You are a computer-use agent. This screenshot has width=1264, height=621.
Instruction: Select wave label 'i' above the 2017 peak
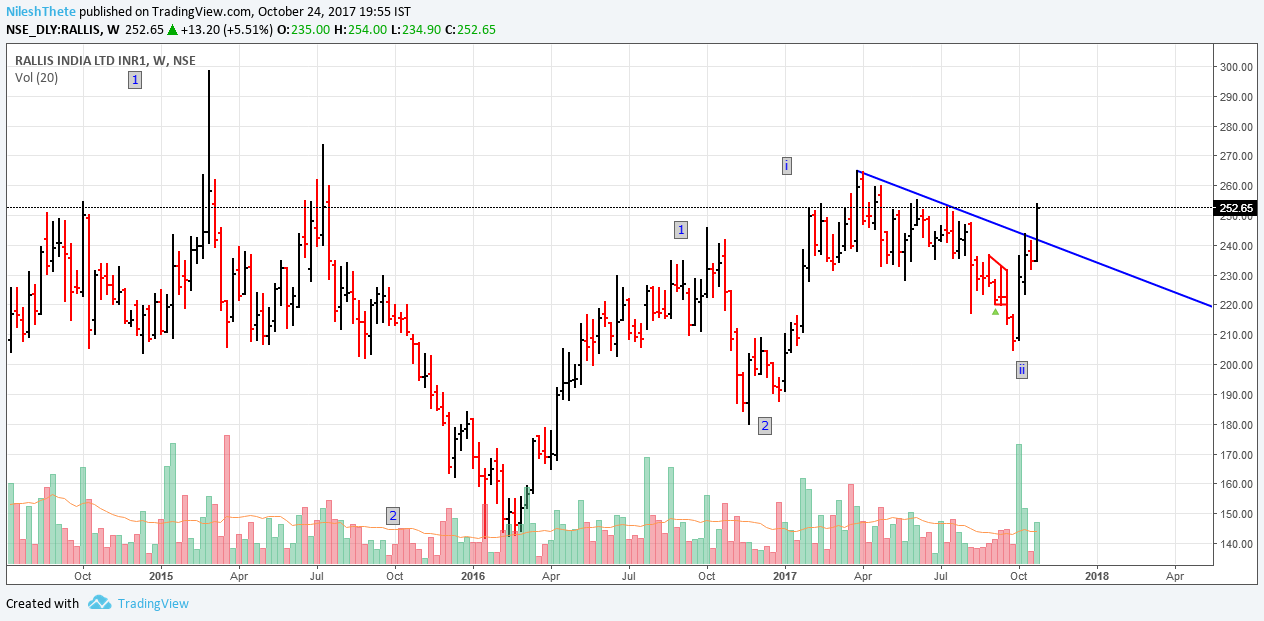(x=787, y=165)
